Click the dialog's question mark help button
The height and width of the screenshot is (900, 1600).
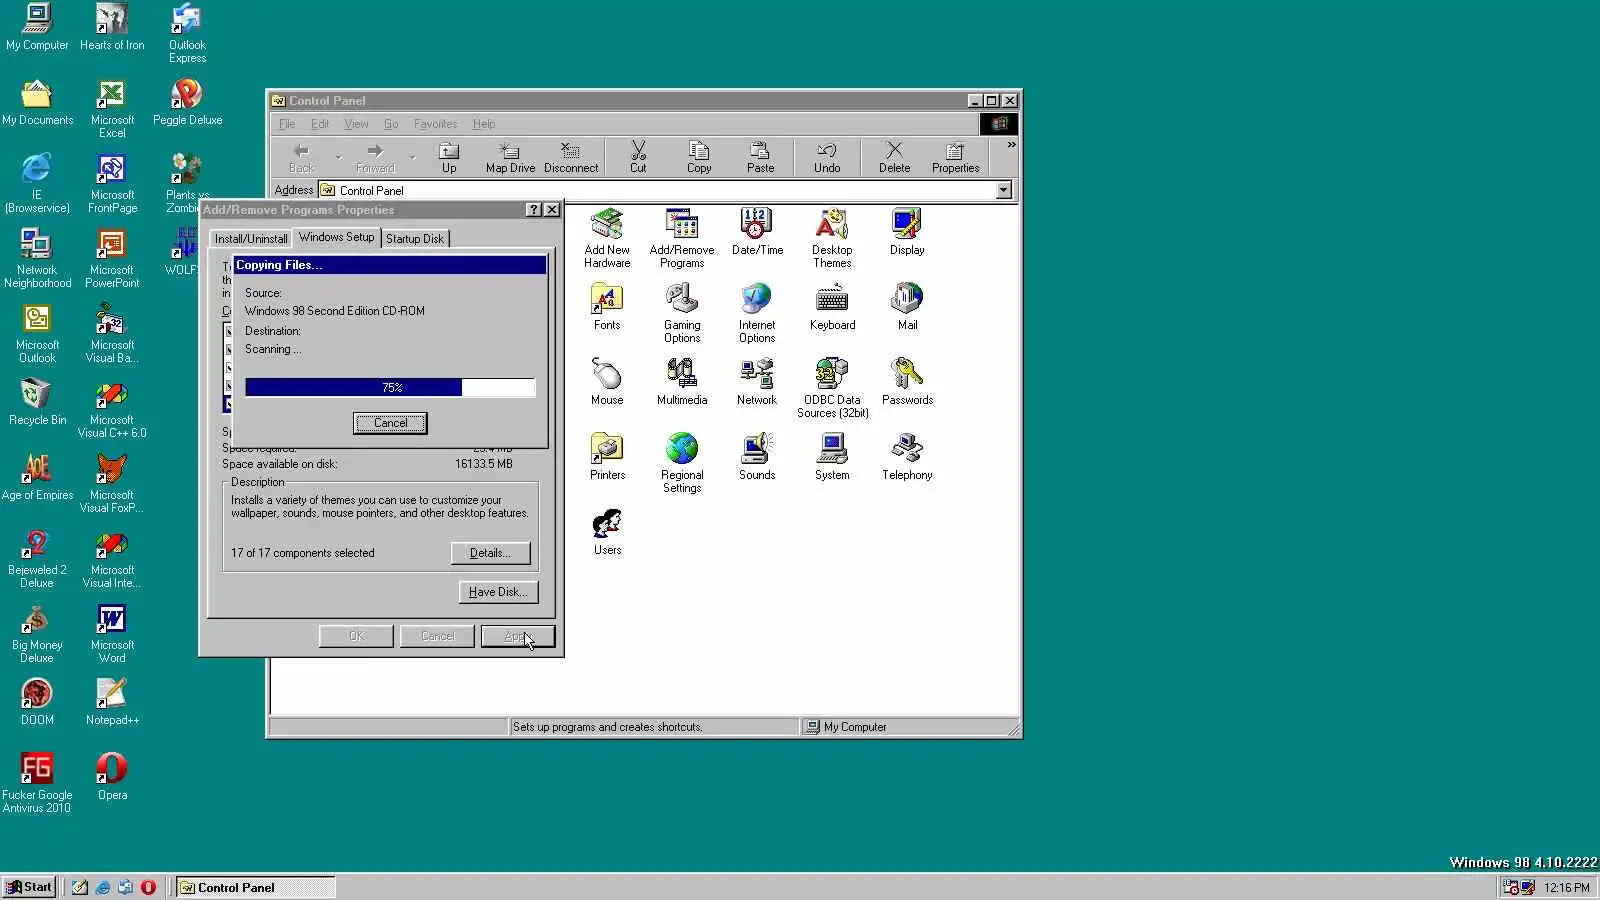click(534, 210)
